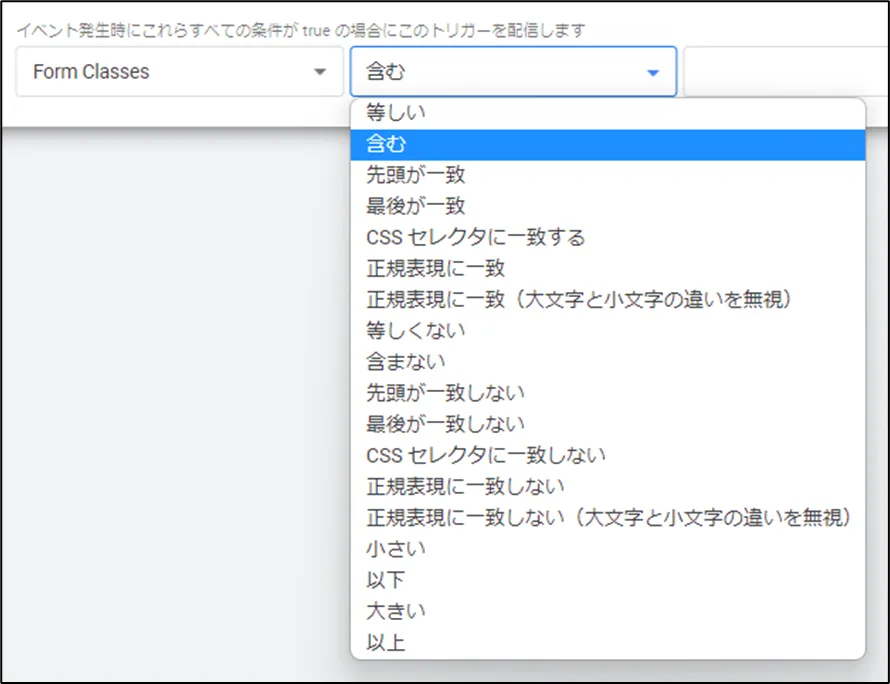
Task: Select 含まない operator
Action: click(406, 361)
